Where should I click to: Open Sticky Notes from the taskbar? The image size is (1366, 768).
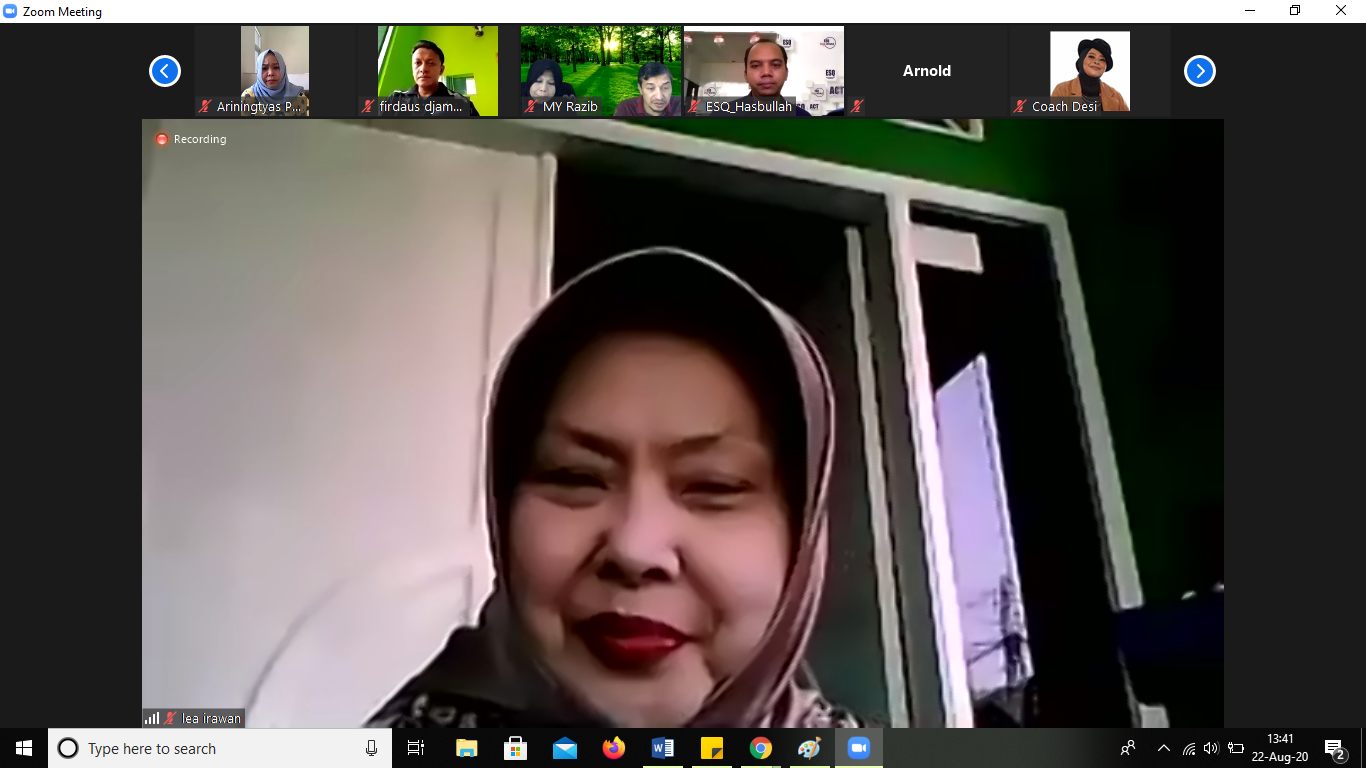pos(712,748)
